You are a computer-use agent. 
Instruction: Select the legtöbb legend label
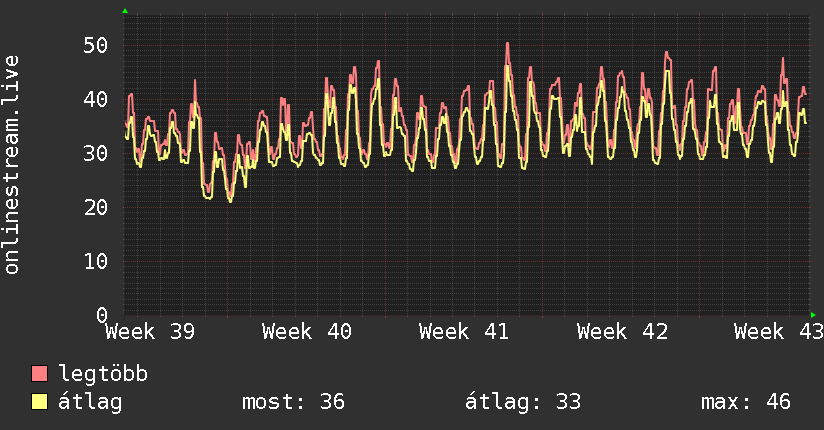coord(103,374)
